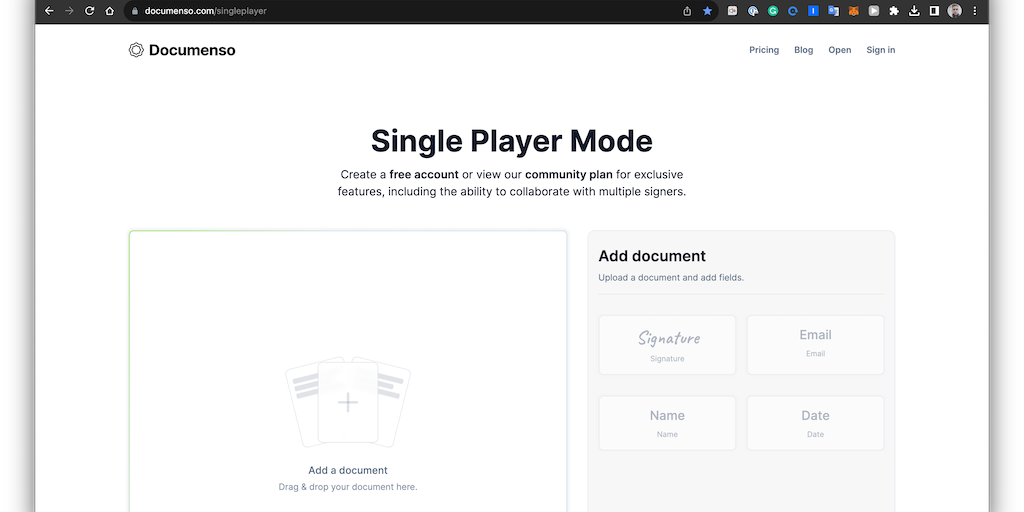Click the browser forward arrow

[x=69, y=11]
